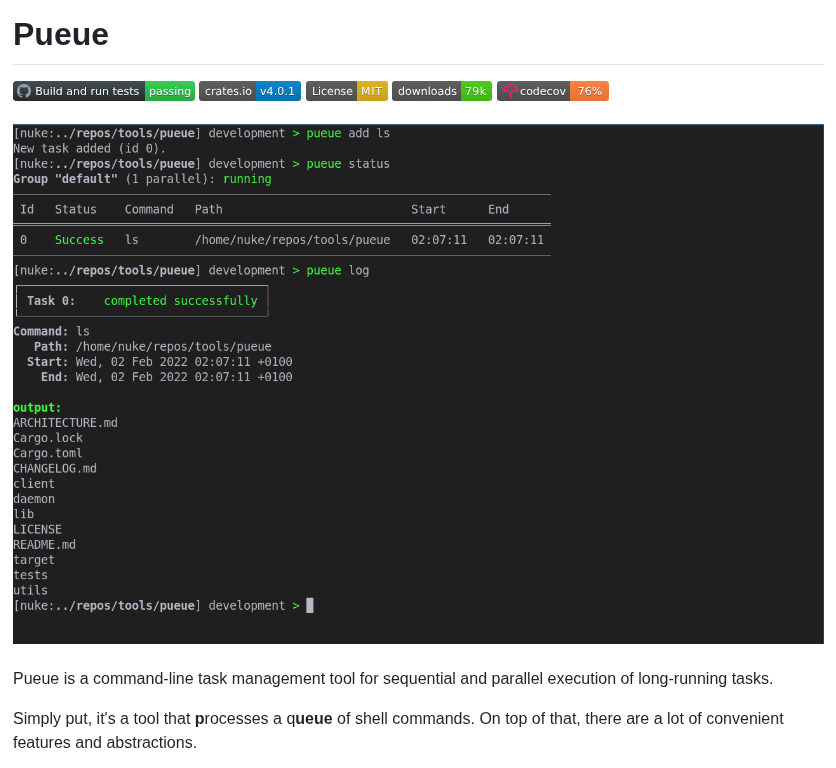Click Cargo.toml in the output list
This screenshot has height=768, width=836.
(48, 453)
